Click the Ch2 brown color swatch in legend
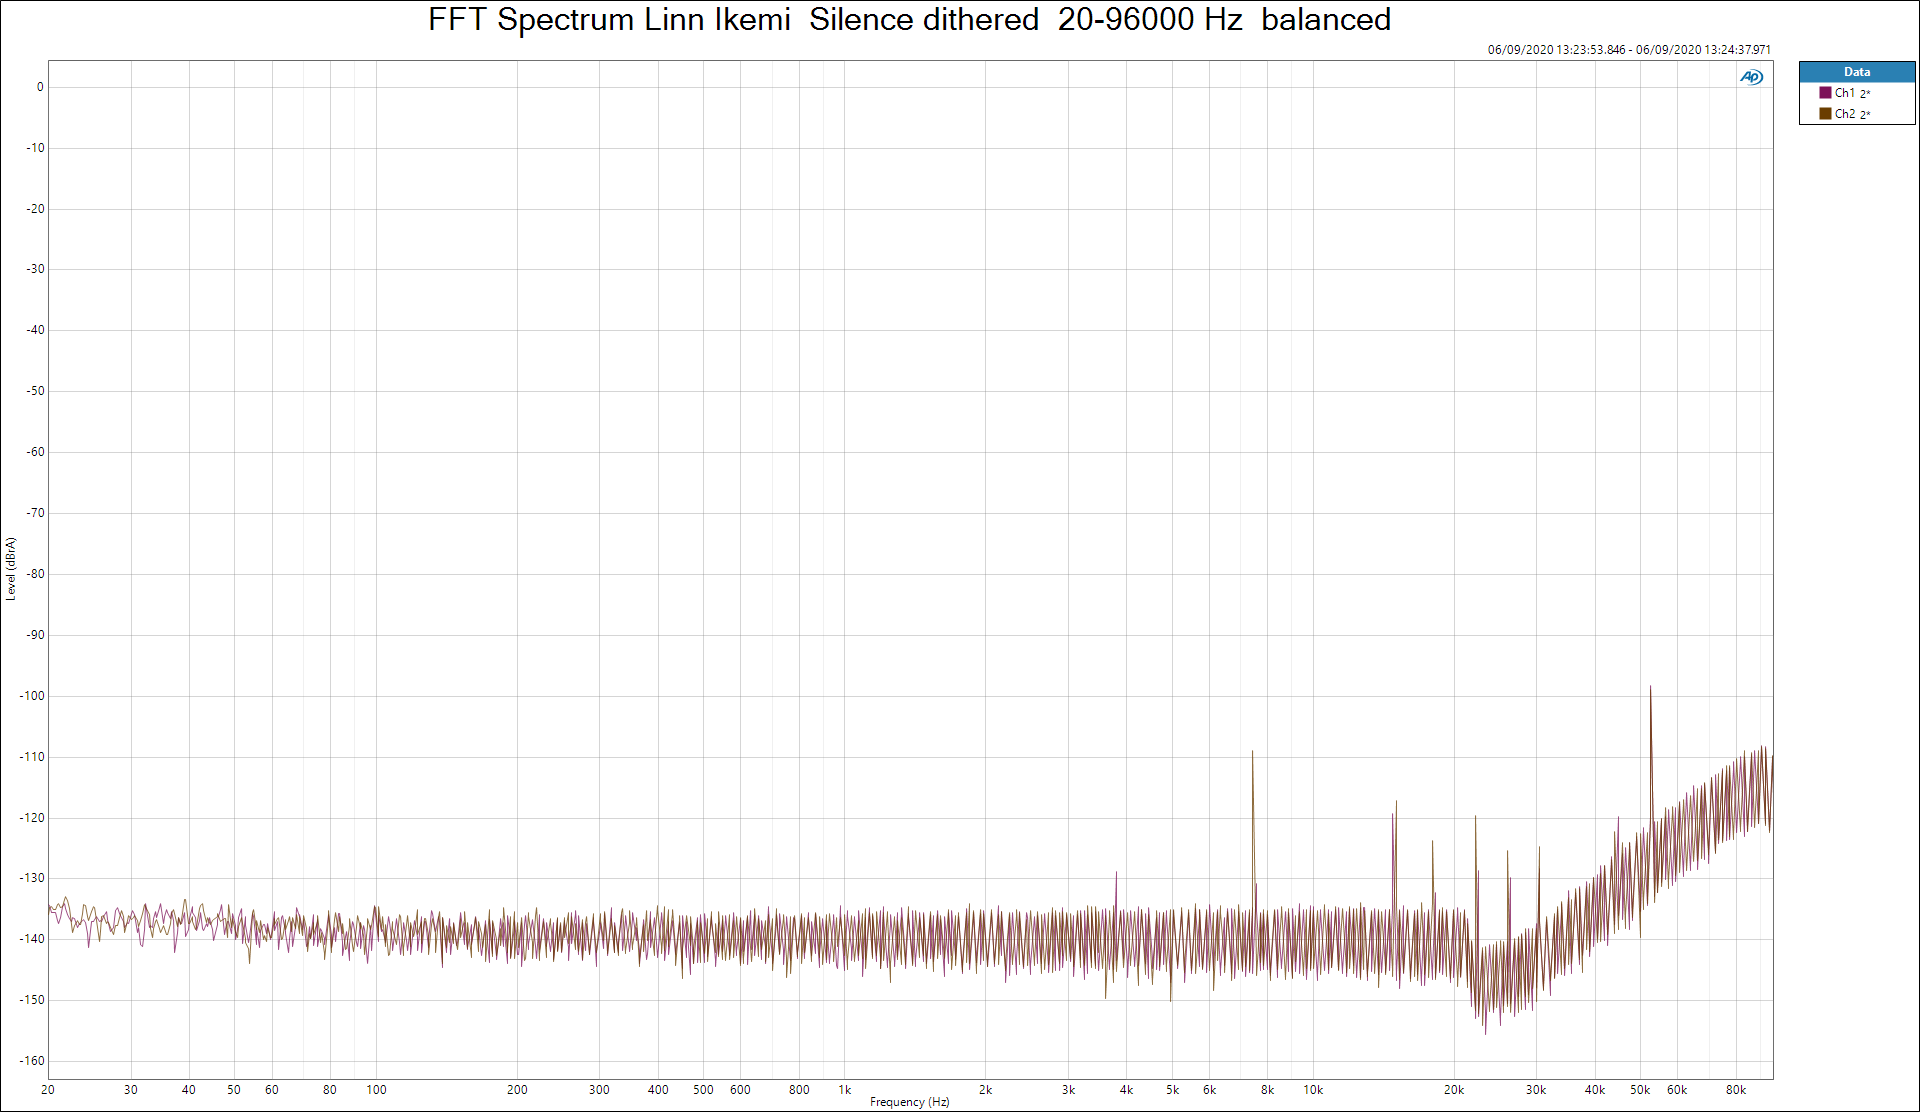 pyautogui.click(x=1825, y=114)
